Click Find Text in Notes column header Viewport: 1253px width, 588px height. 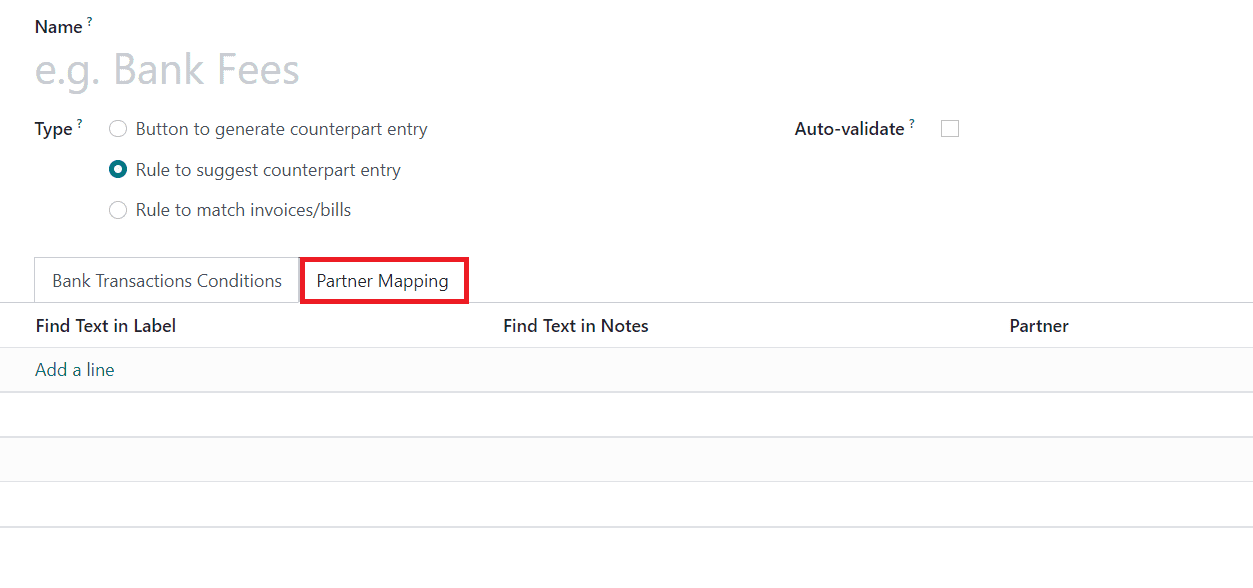[576, 326]
